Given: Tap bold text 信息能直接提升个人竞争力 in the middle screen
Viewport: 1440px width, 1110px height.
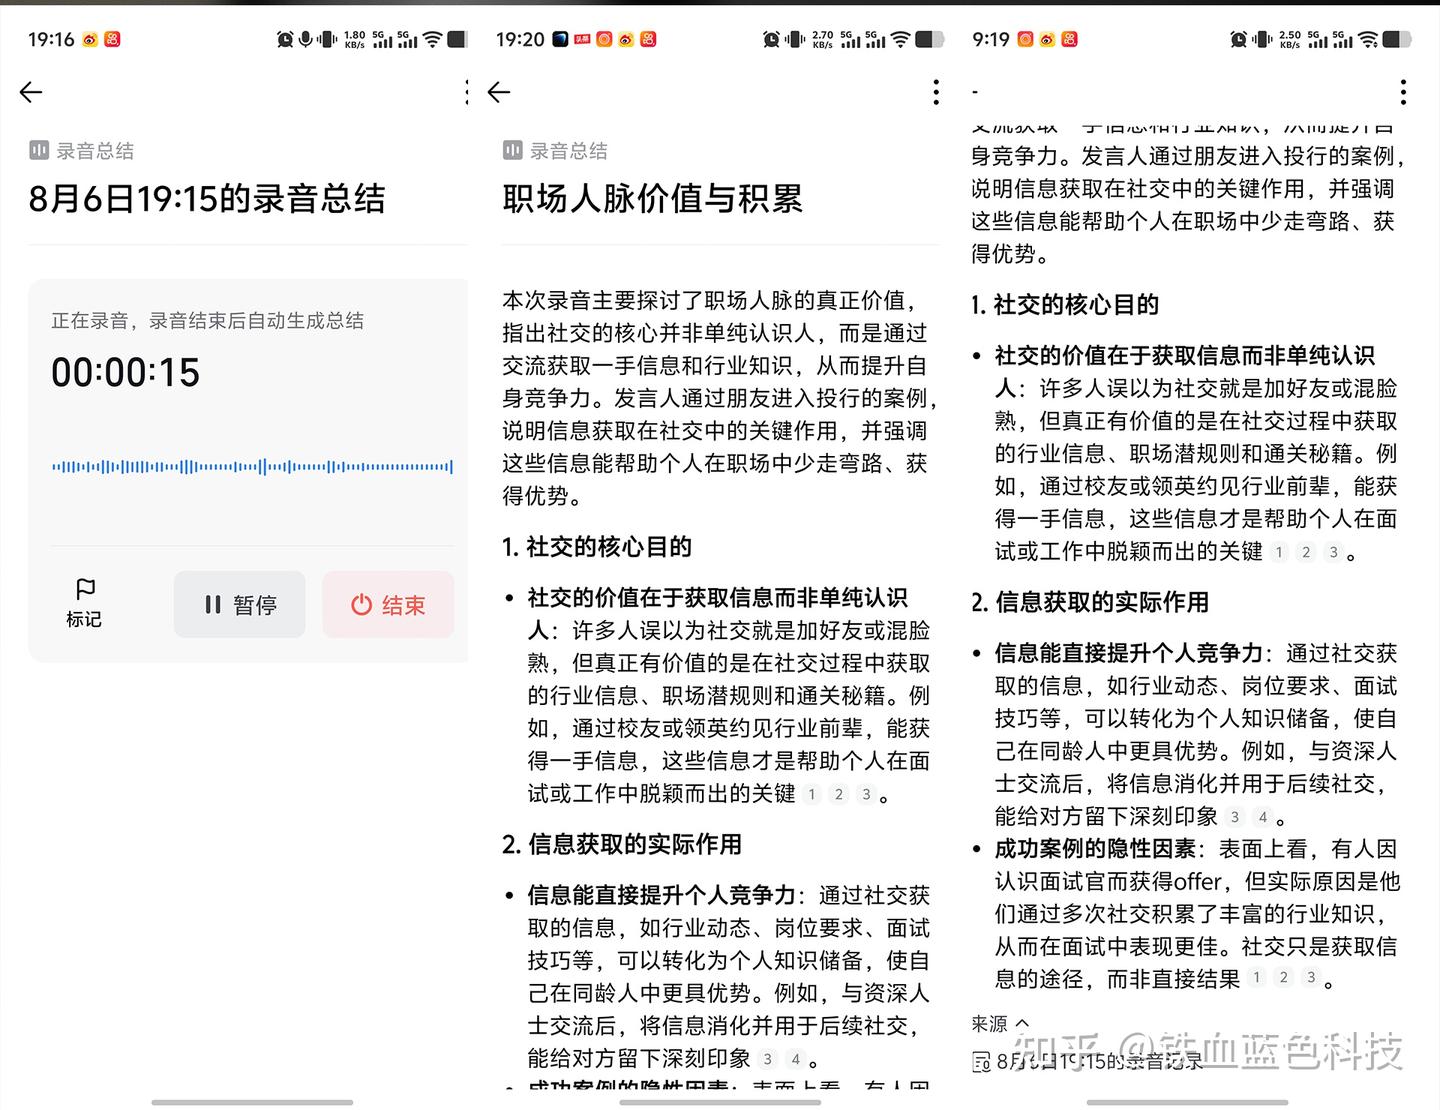Looking at the screenshot, I should point(661,895).
